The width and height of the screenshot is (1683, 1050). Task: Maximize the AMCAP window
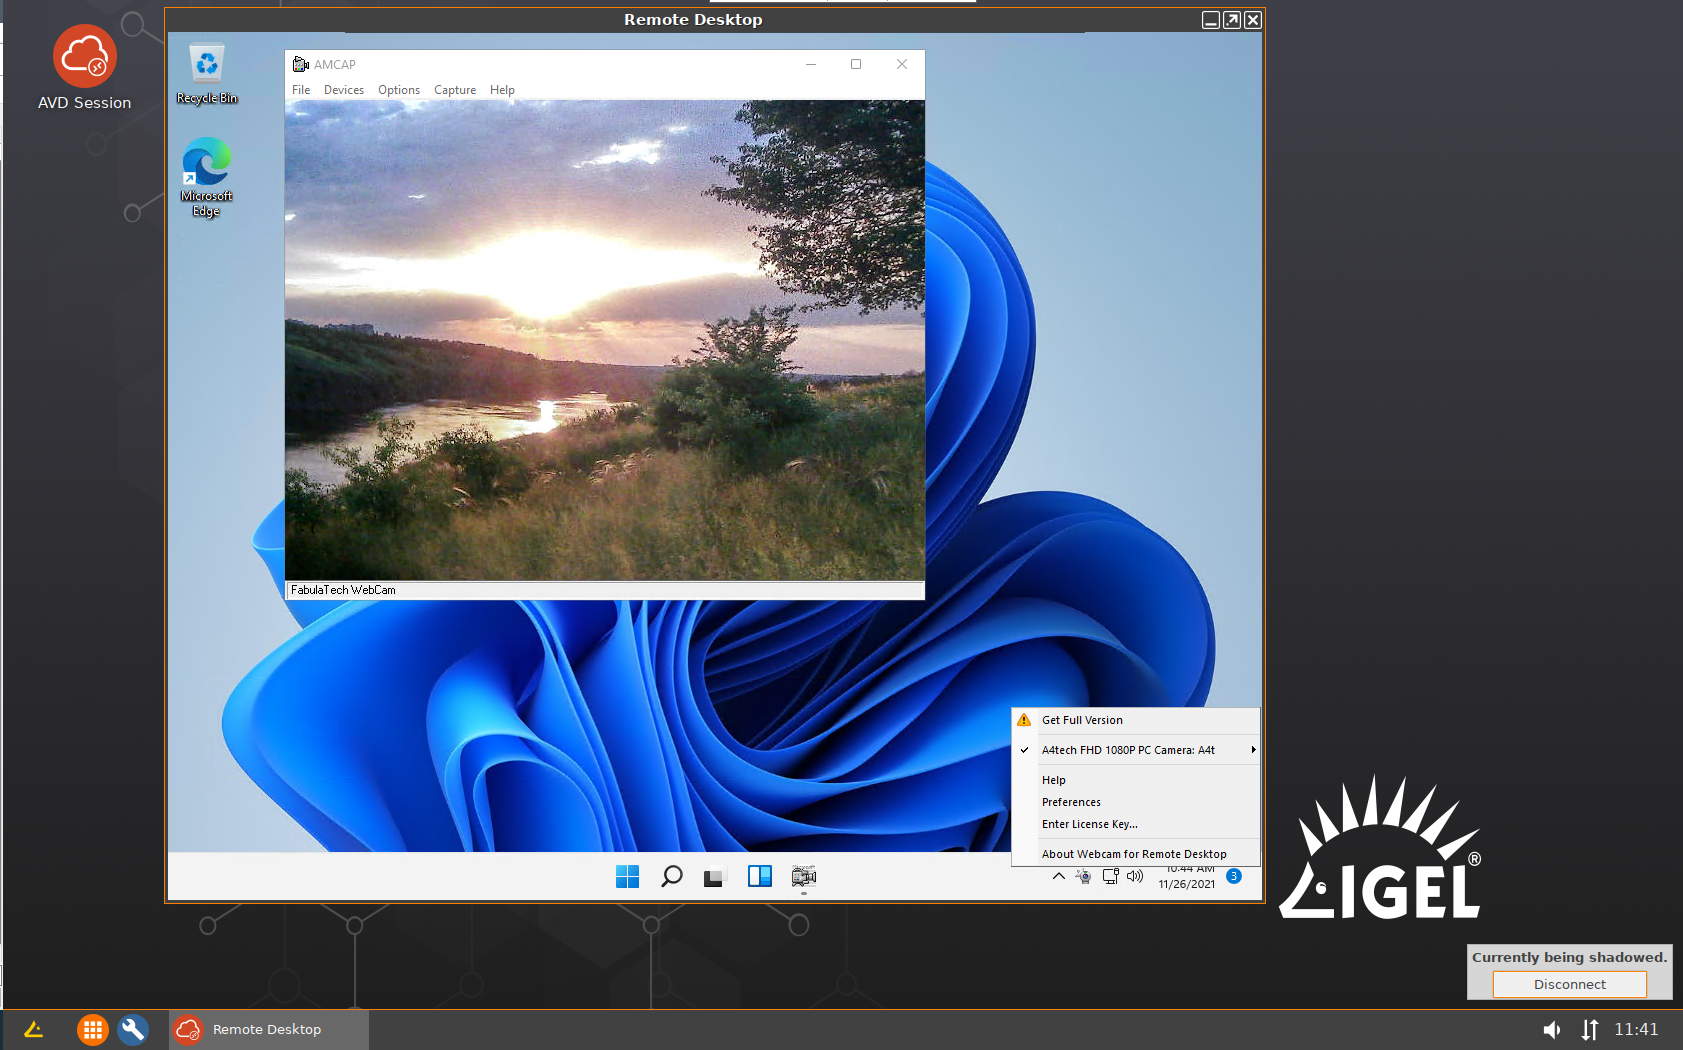[856, 64]
